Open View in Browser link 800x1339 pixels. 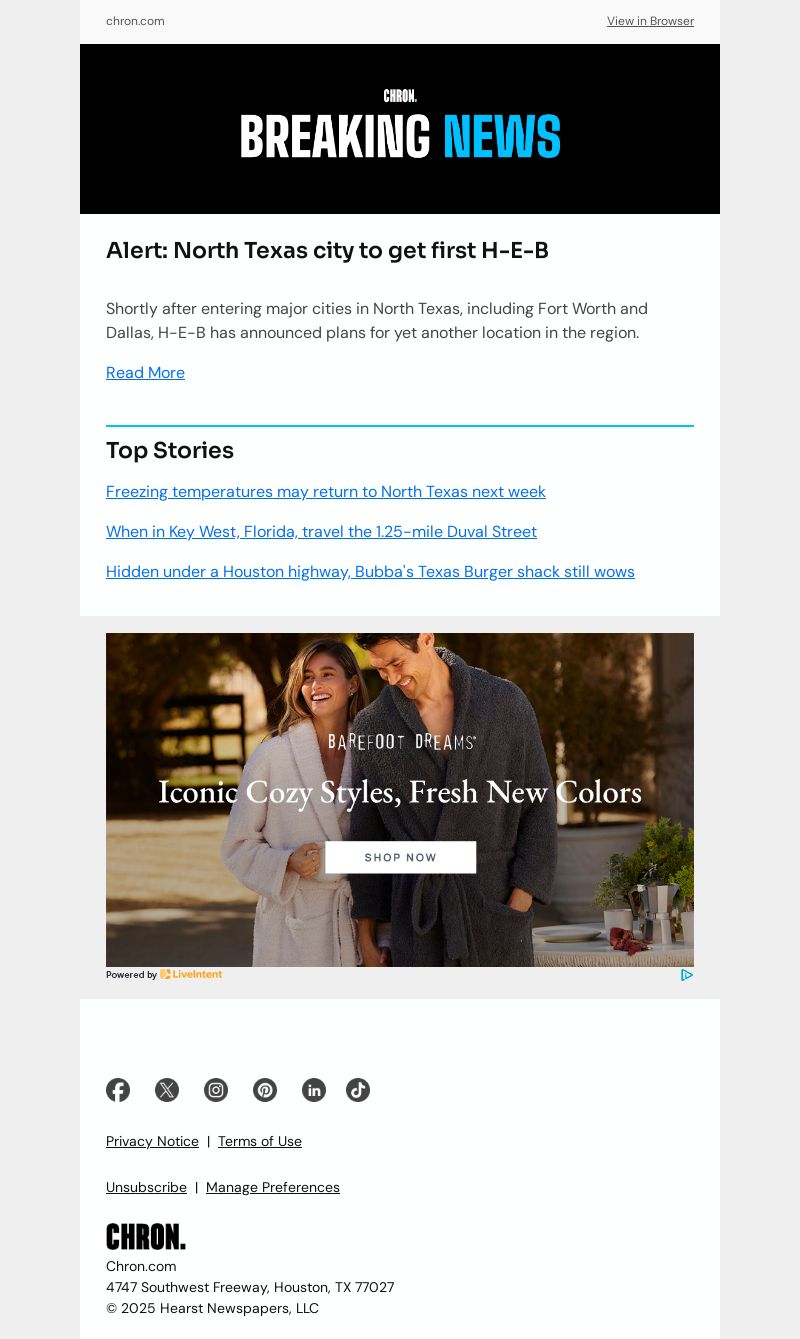[x=650, y=21]
